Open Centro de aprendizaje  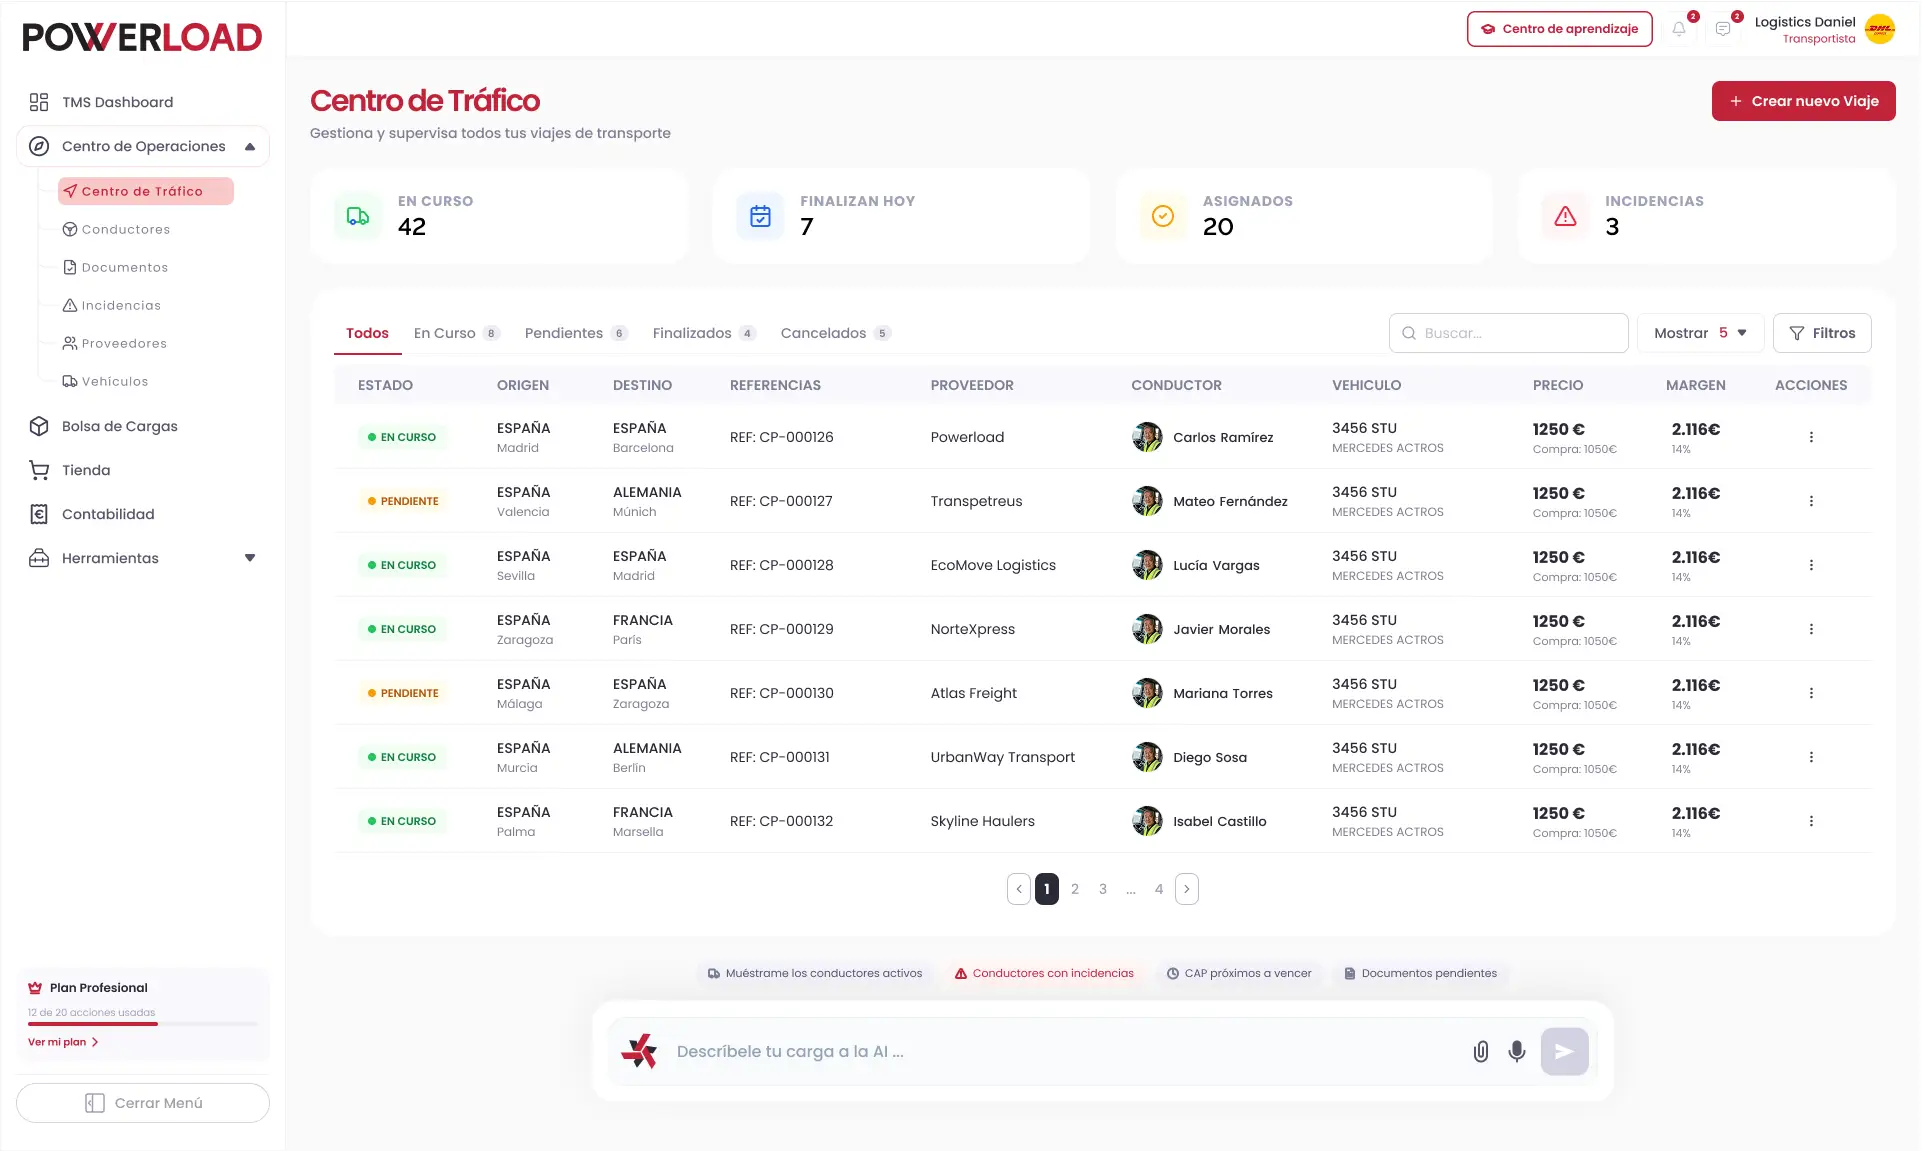click(x=1560, y=29)
